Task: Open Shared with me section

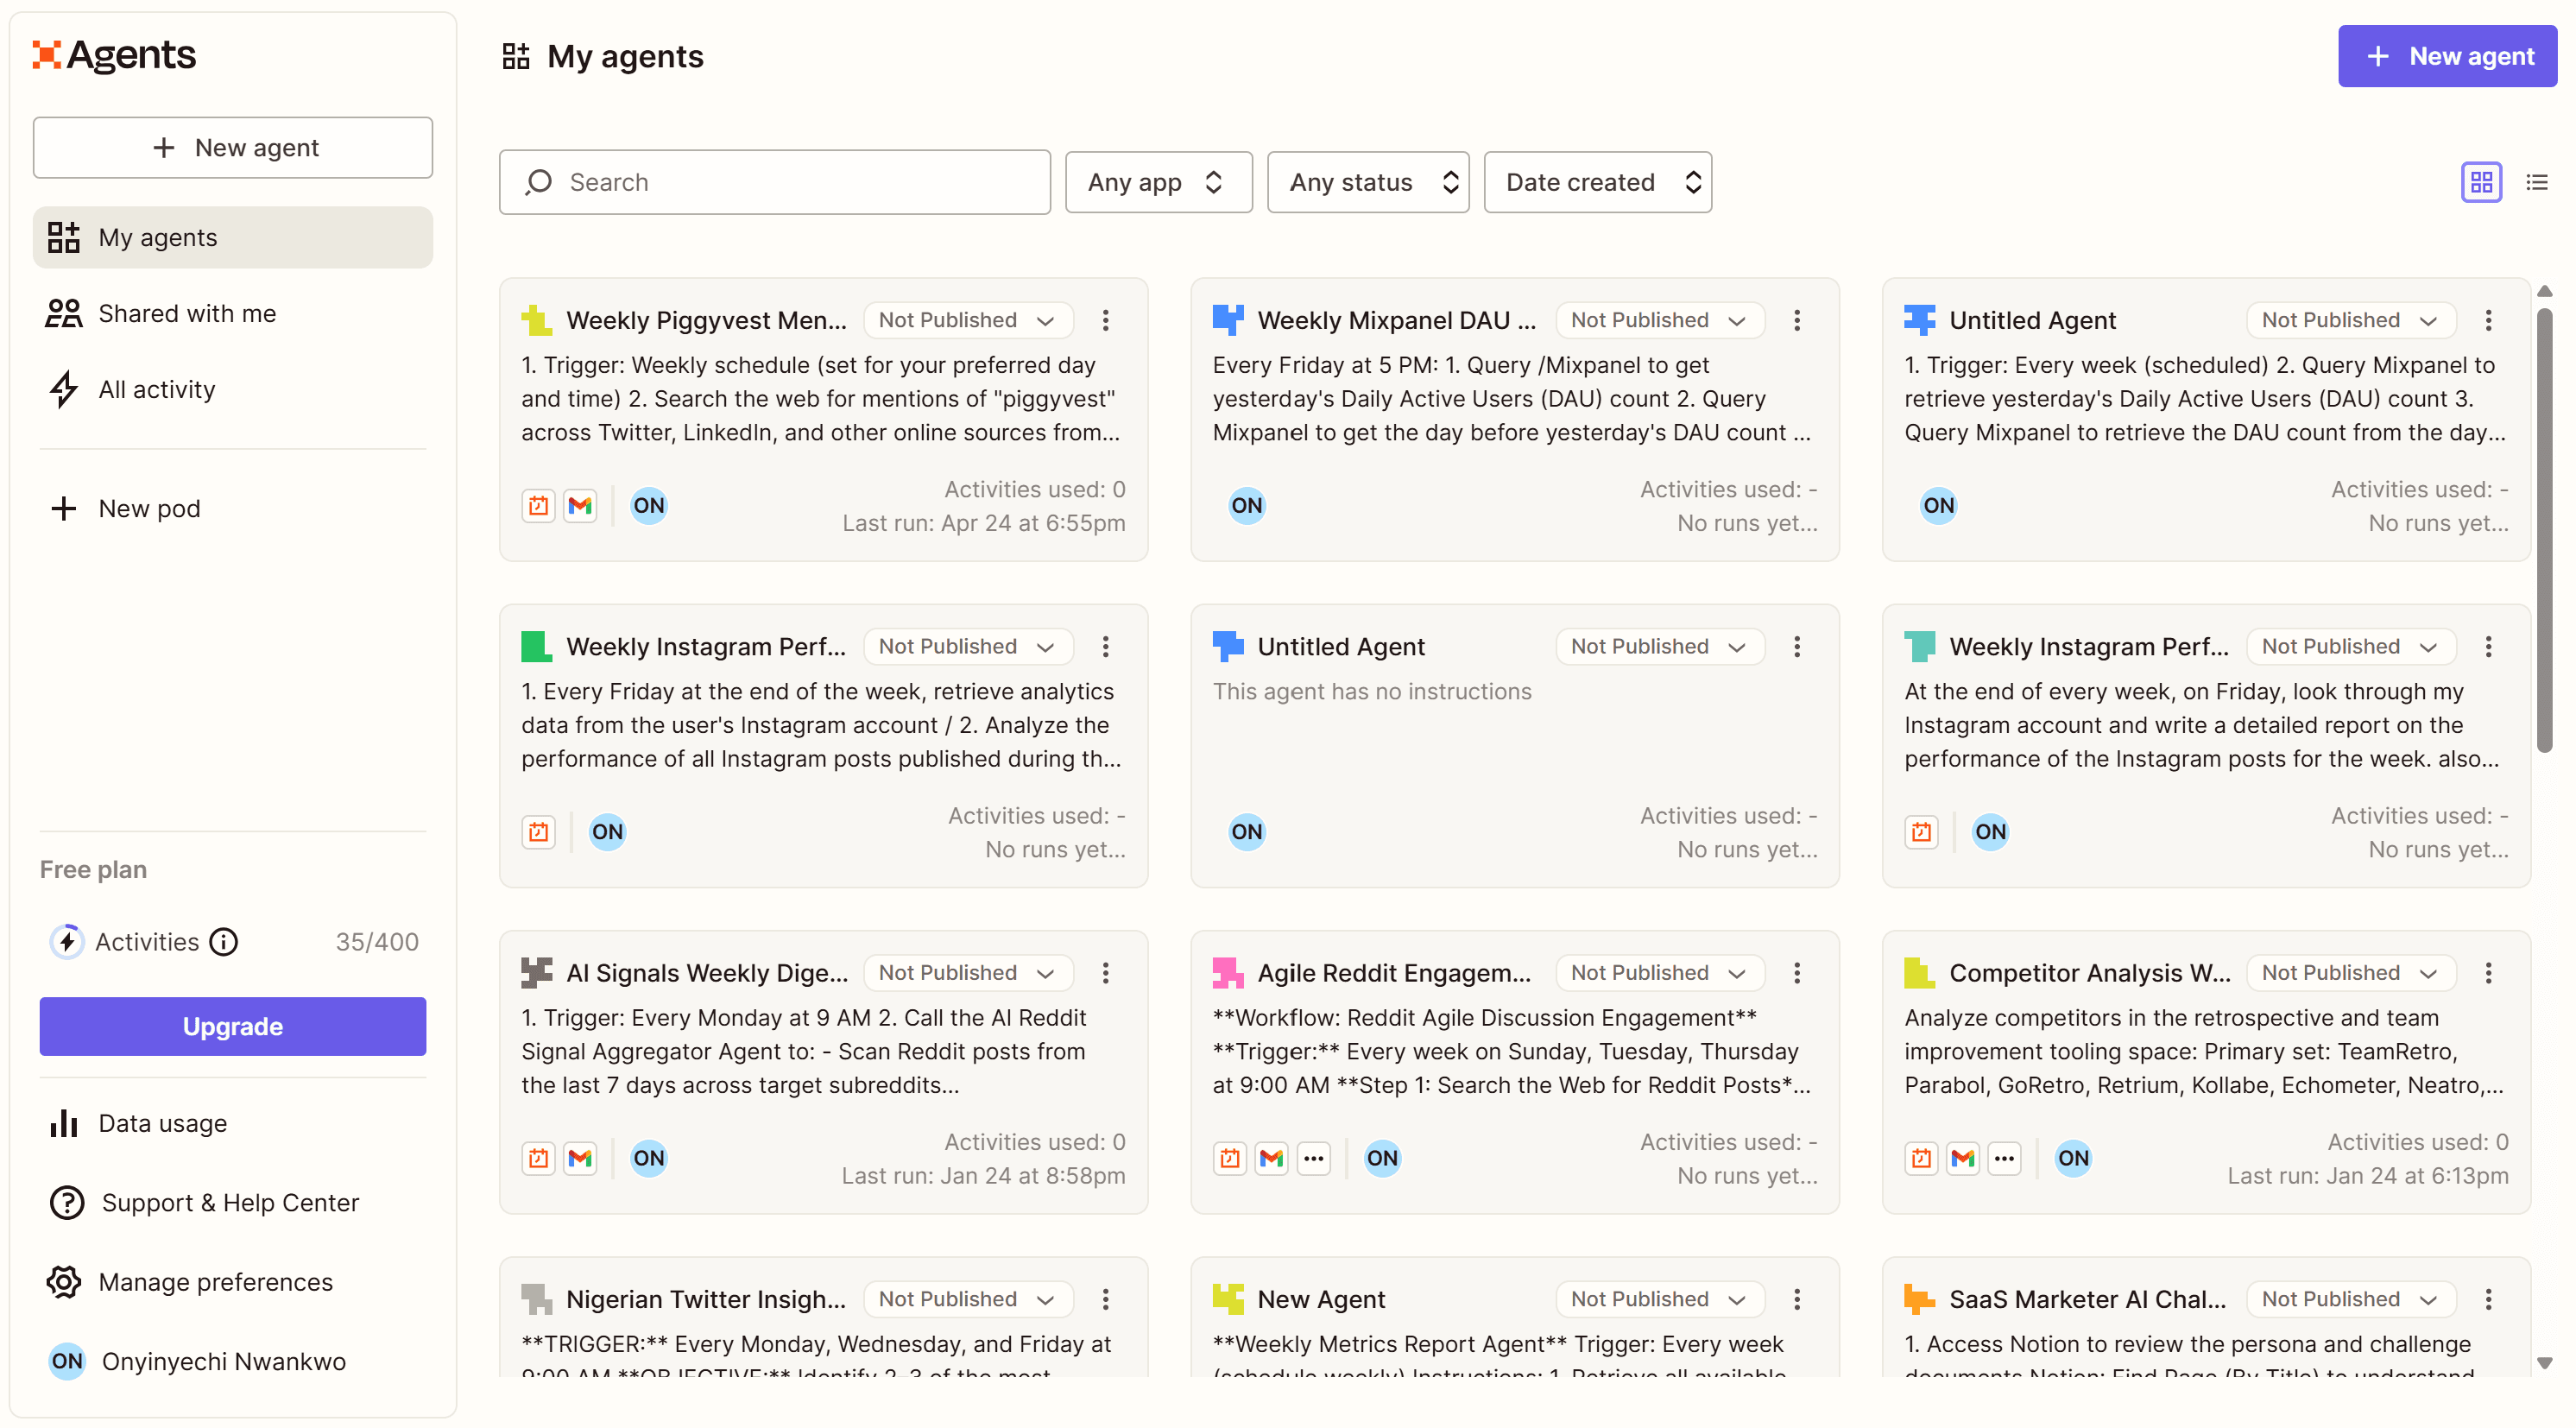Action: pos(232,313)
